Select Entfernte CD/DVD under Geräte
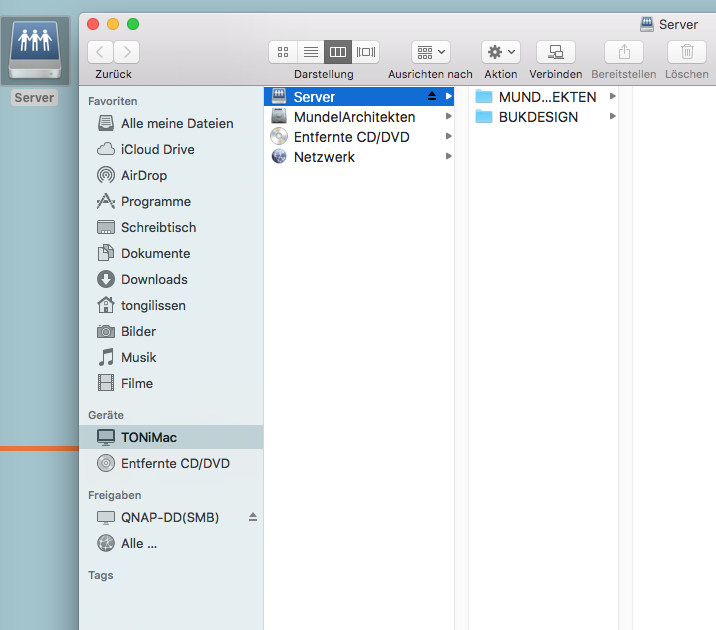Viewport: 716px width, 630px height. (175, 463)
